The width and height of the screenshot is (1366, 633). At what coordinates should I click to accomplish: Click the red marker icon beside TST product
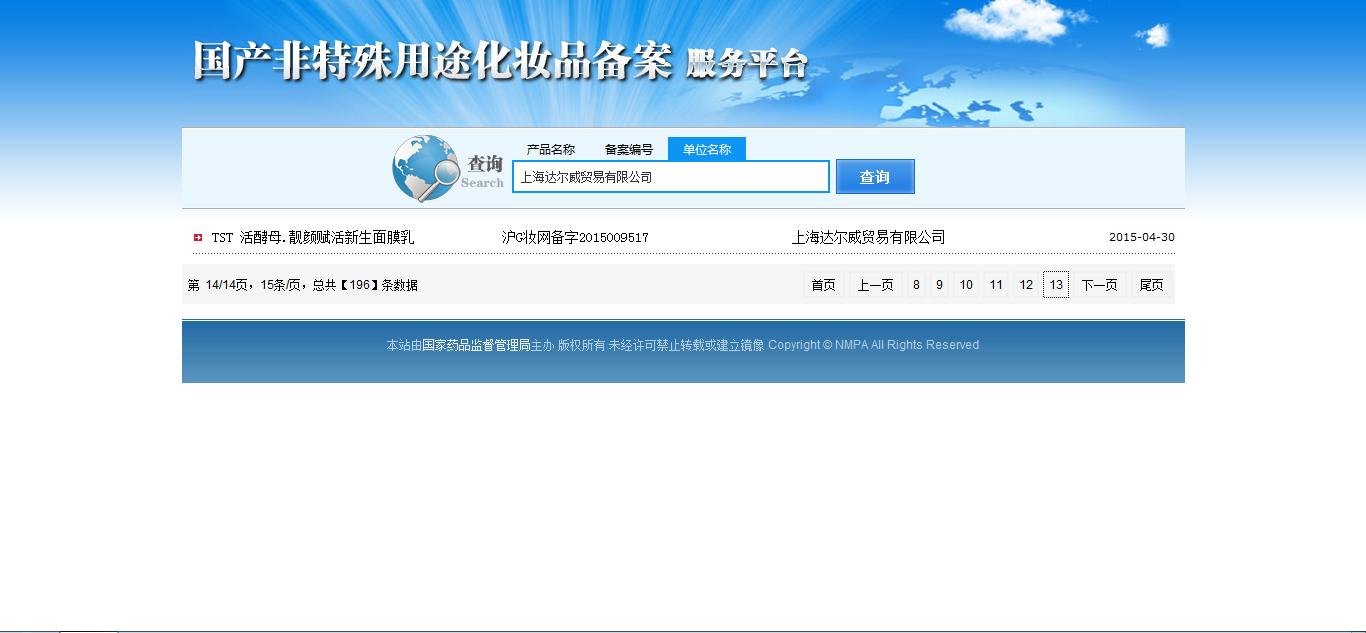tap(198, 237)
